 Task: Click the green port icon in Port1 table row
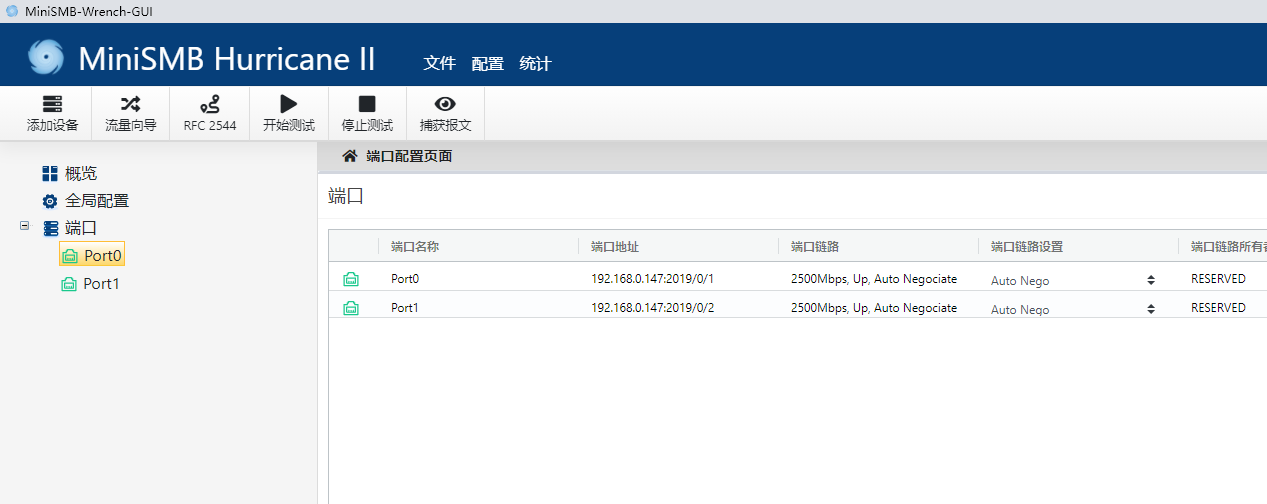[x=351, y=308]
